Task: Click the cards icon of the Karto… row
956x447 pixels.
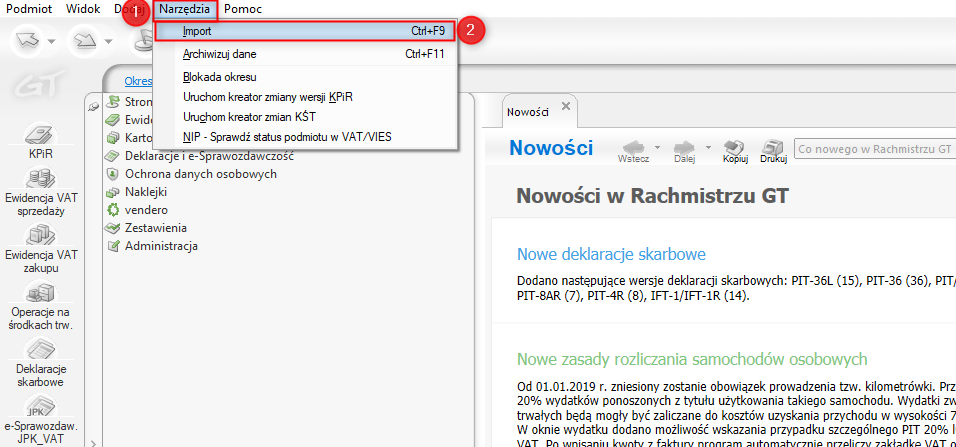Action: tap(113, 138)
